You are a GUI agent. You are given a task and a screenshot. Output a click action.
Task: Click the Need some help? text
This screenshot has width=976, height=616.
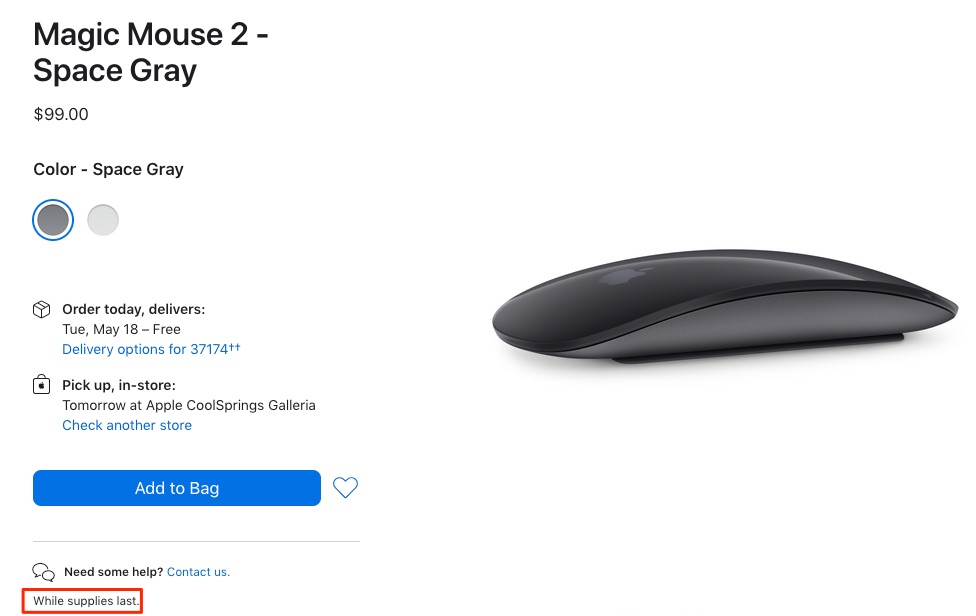(113, 572)
